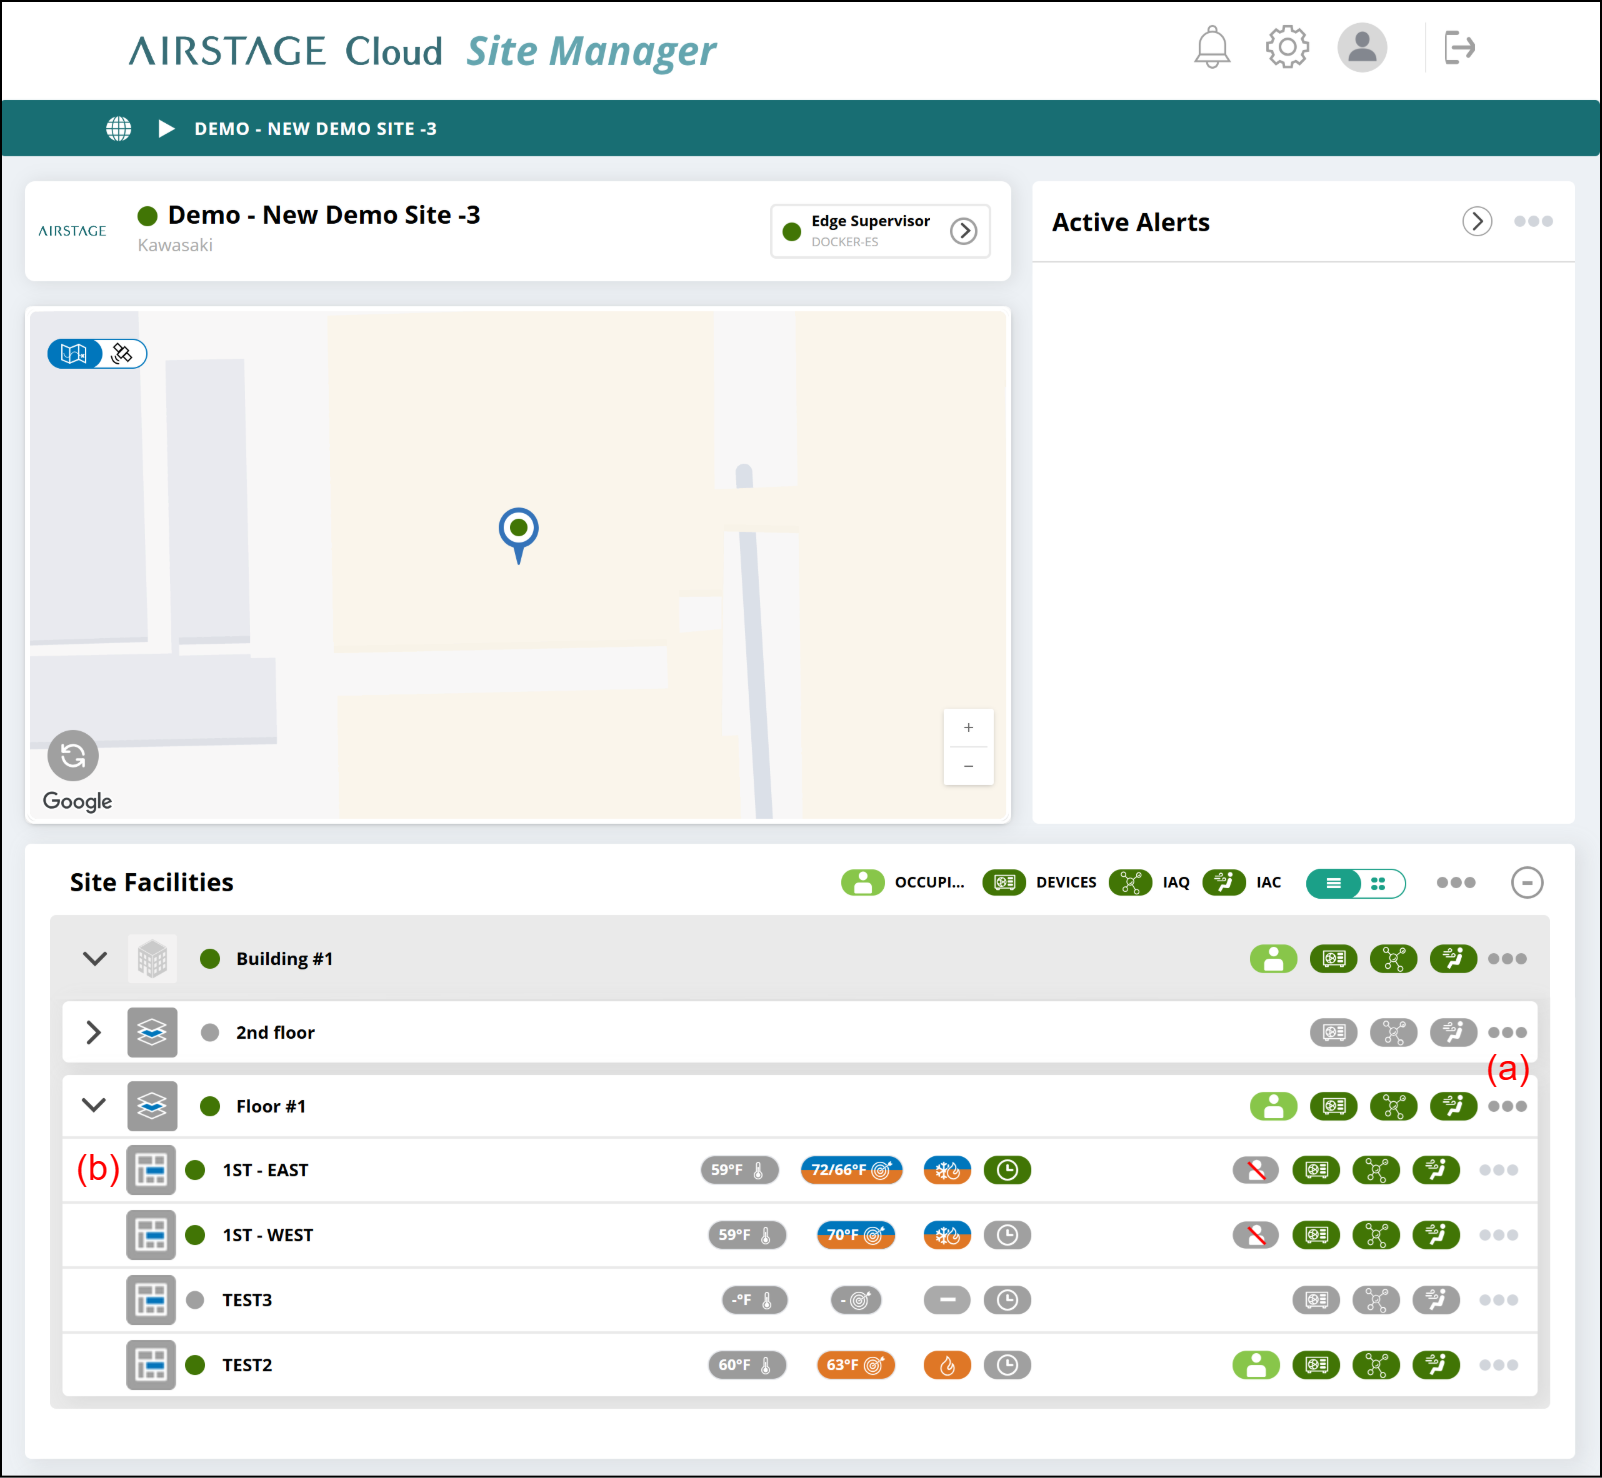The height and width of the screenshot is (1478, 1602).
Task: Toggle the OCCUPI... filter in Site Facilities
Action: [863, 882]
